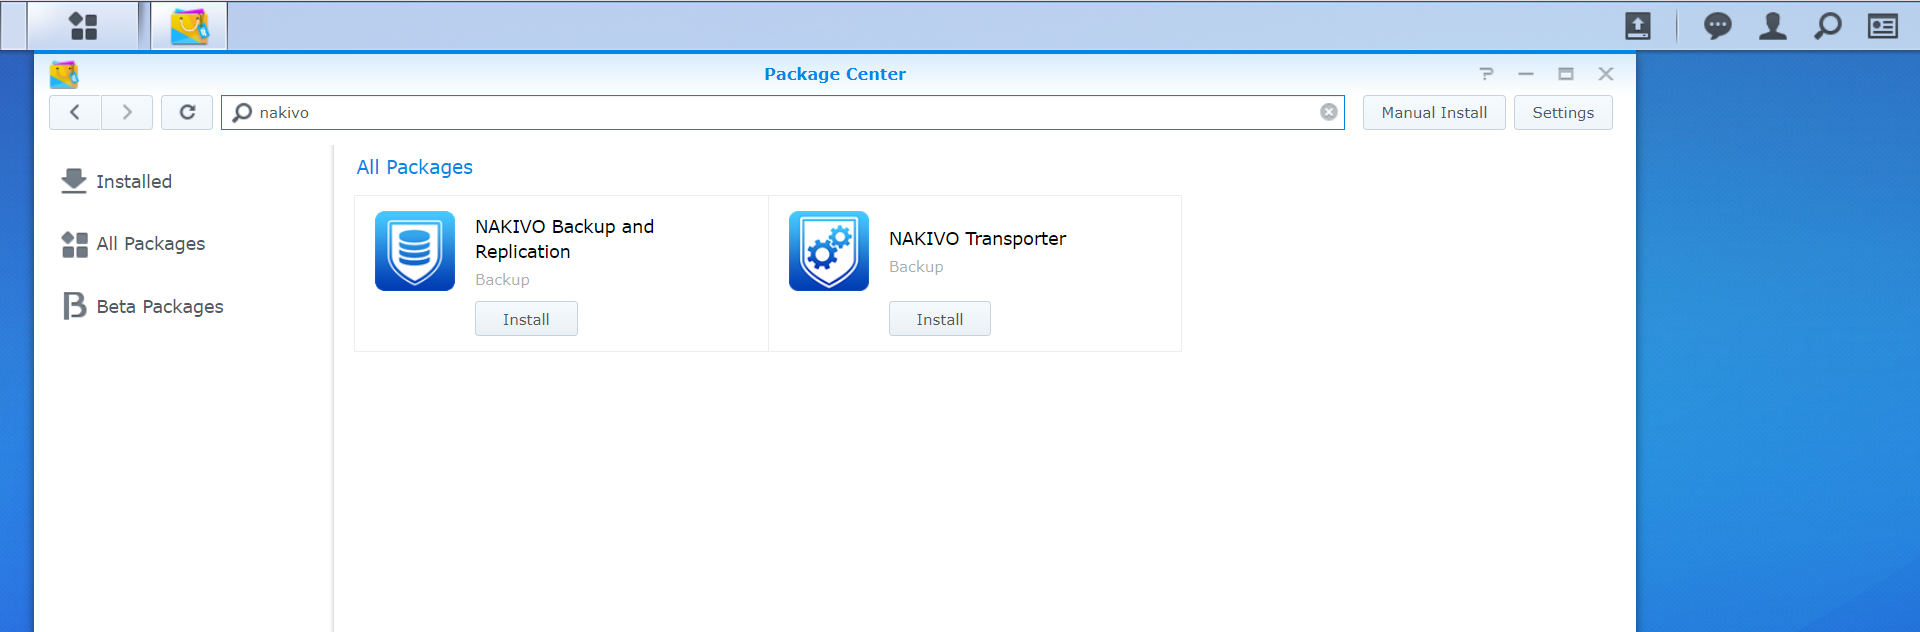Click the Manual Install button
The image size is (1920, 632).
coord(1433,112)
